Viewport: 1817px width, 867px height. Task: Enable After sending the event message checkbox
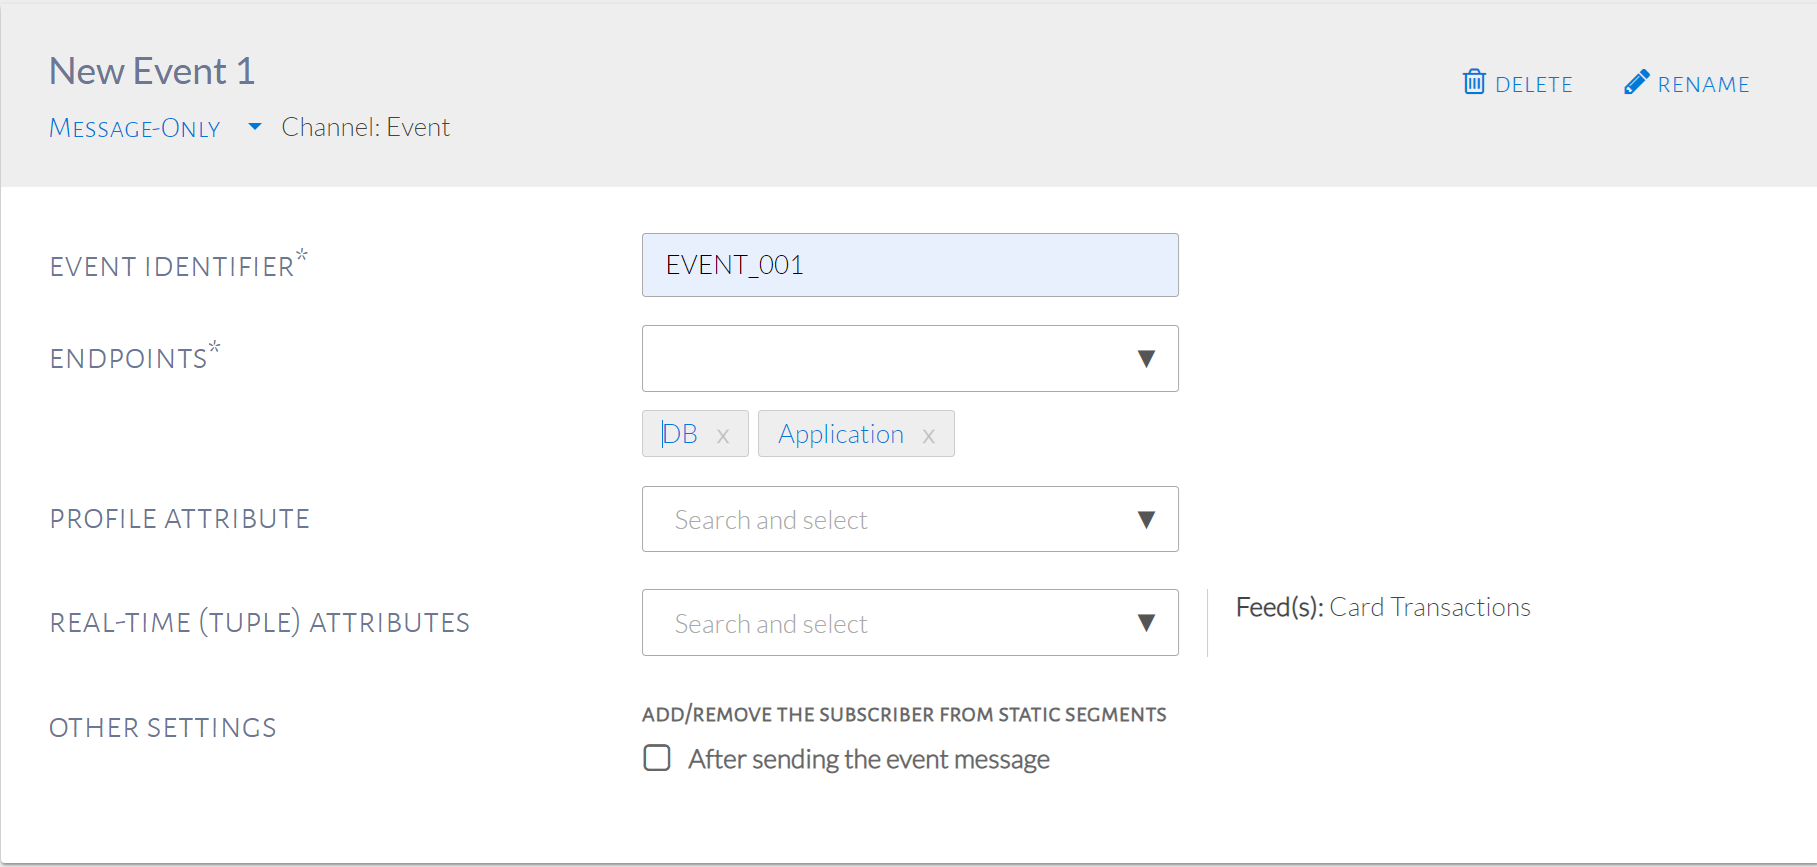657,758
